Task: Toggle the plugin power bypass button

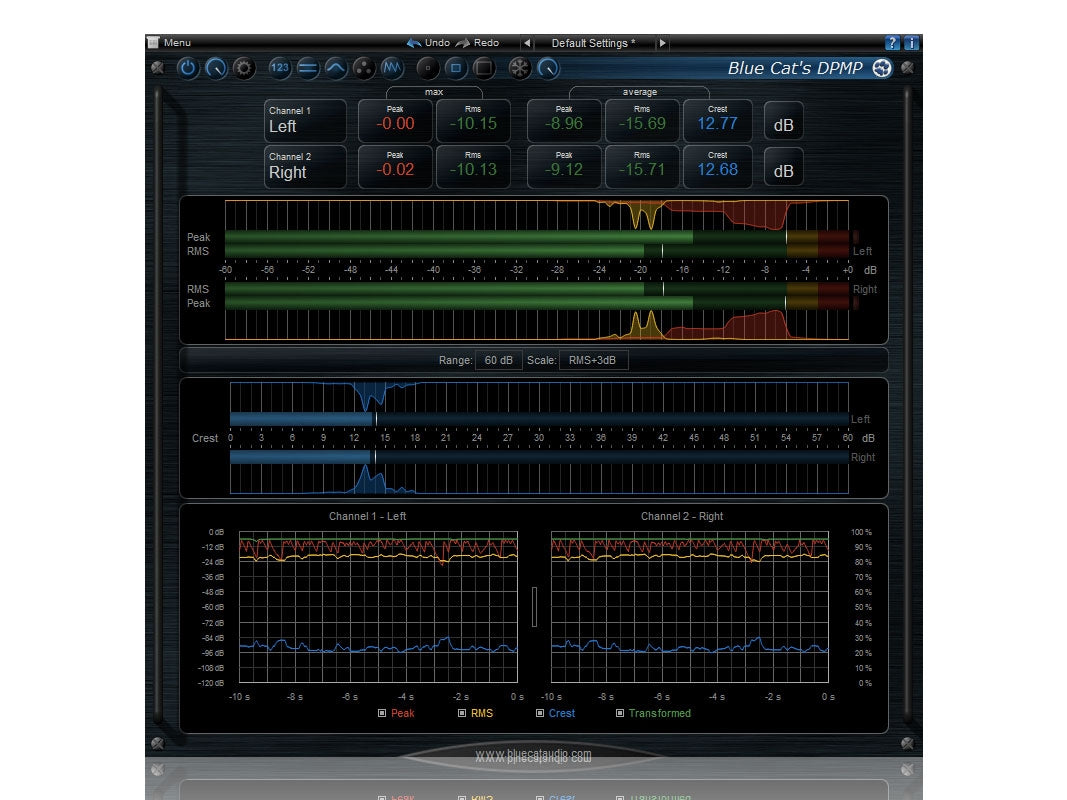Action: (x=187, y=68)
